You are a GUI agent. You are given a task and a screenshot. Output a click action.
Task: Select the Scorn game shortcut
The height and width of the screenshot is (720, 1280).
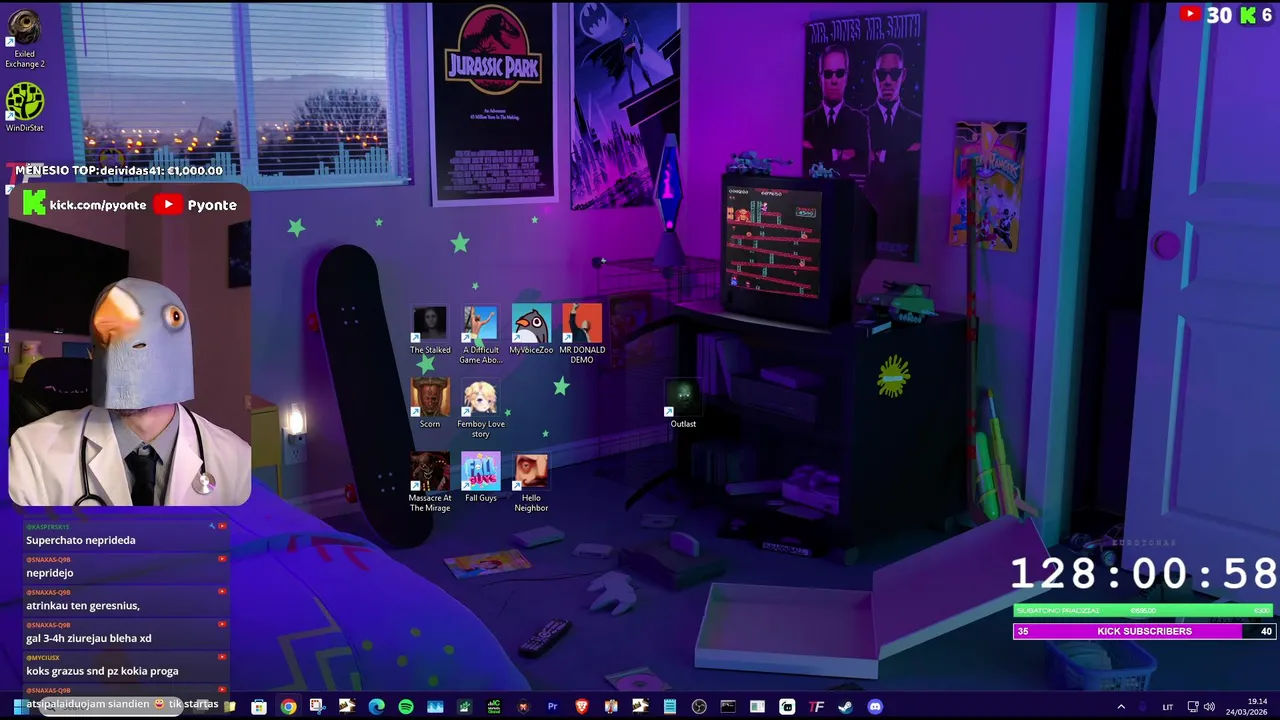(430, 404)
